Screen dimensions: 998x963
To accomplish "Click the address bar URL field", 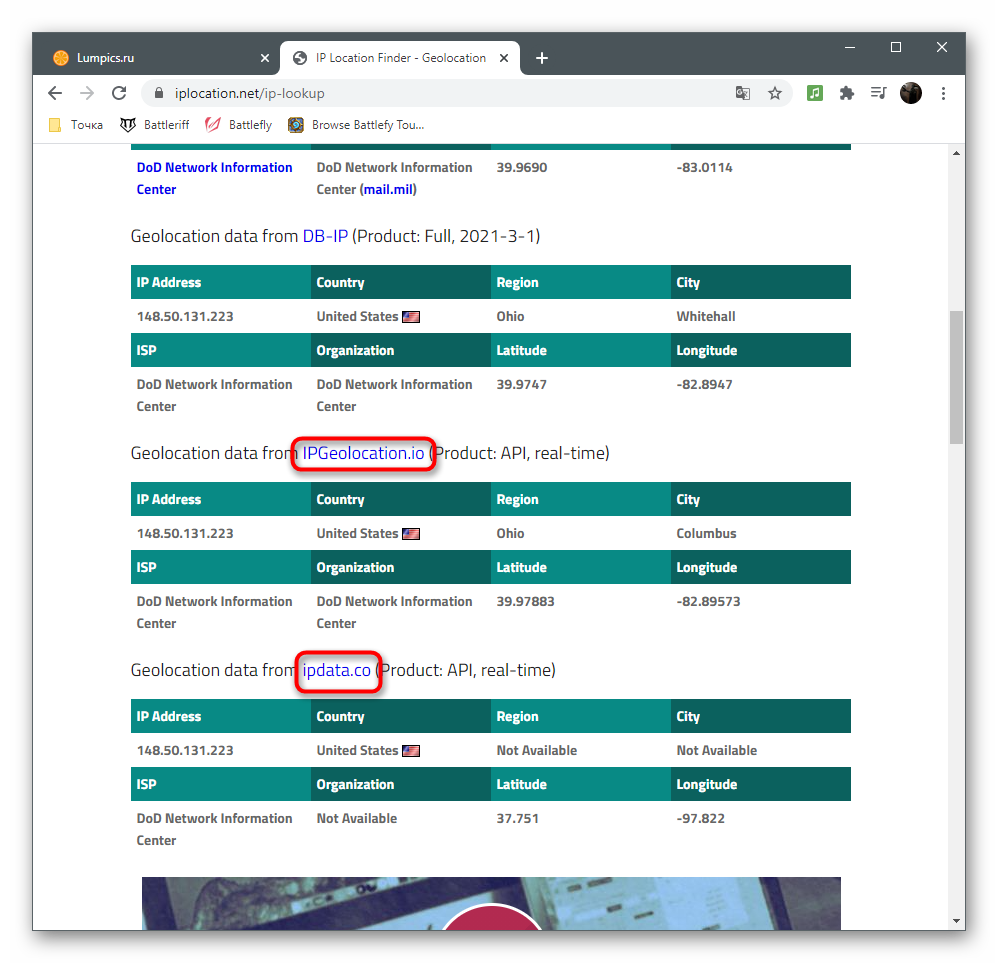I will pos(440,93).
